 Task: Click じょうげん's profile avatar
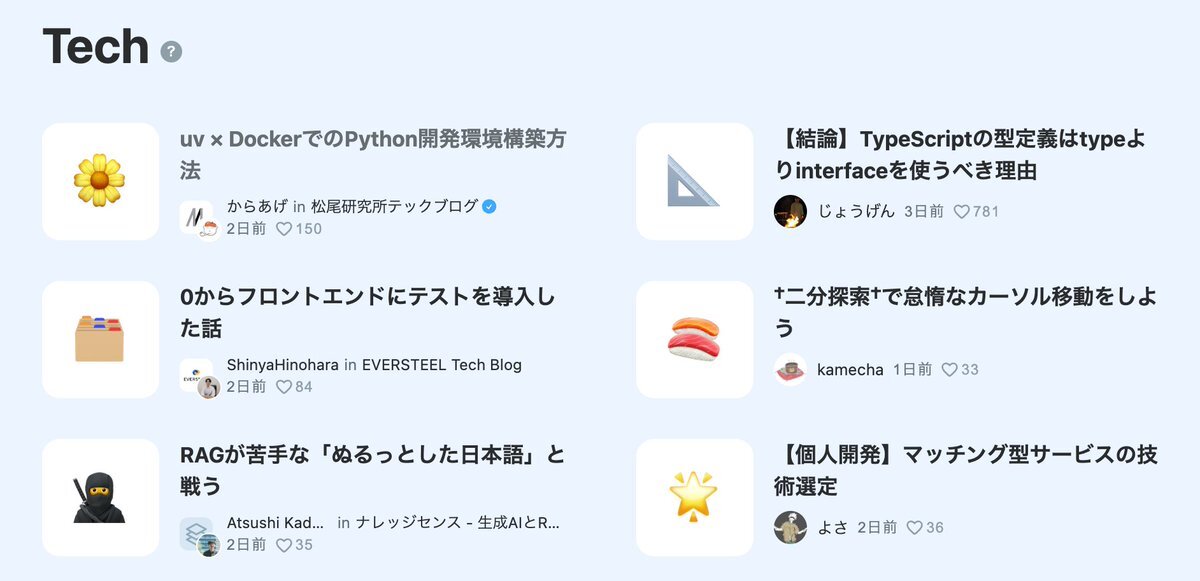point(790,211)
